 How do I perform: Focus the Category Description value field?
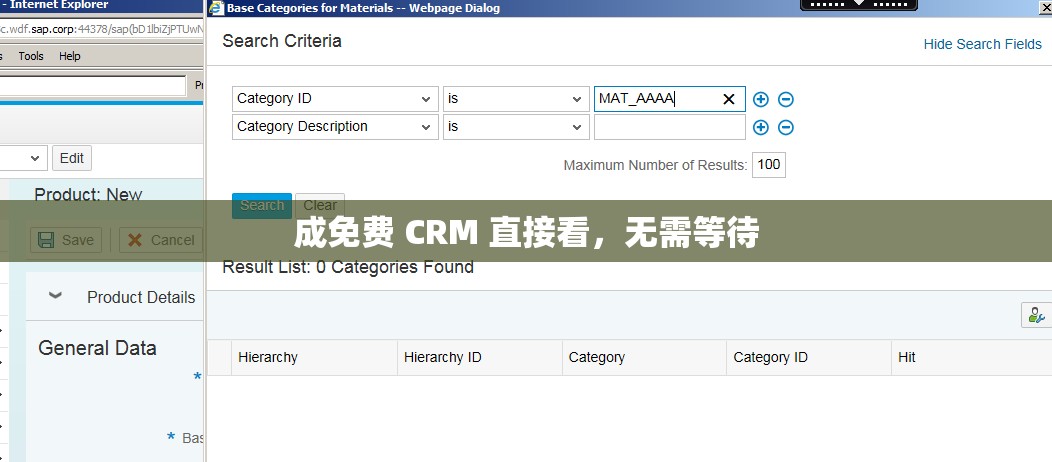670,127
